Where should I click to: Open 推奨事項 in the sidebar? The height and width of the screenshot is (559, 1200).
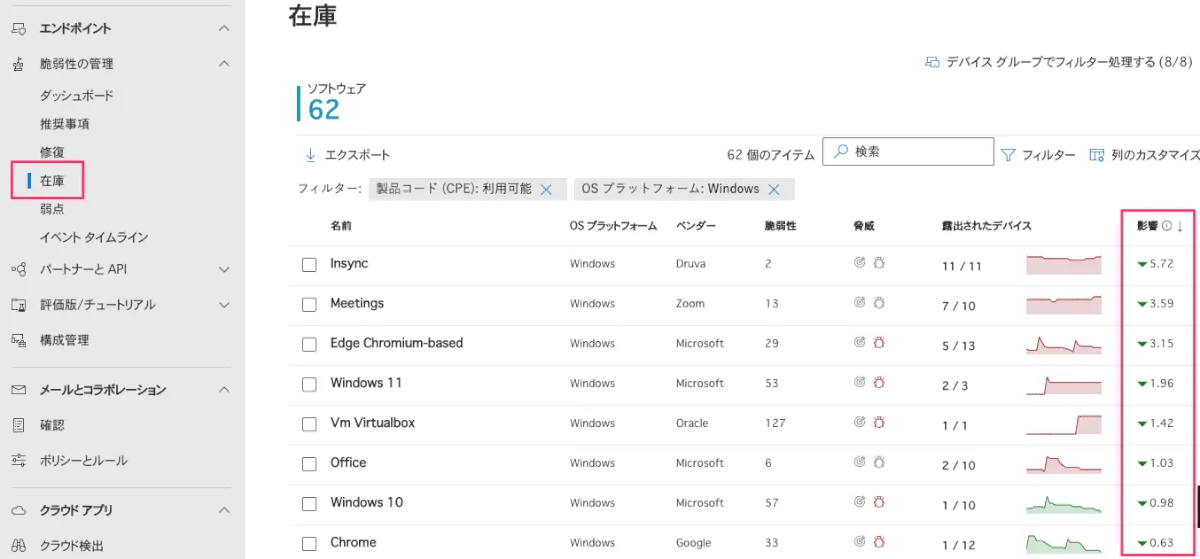tap(65, 124)
